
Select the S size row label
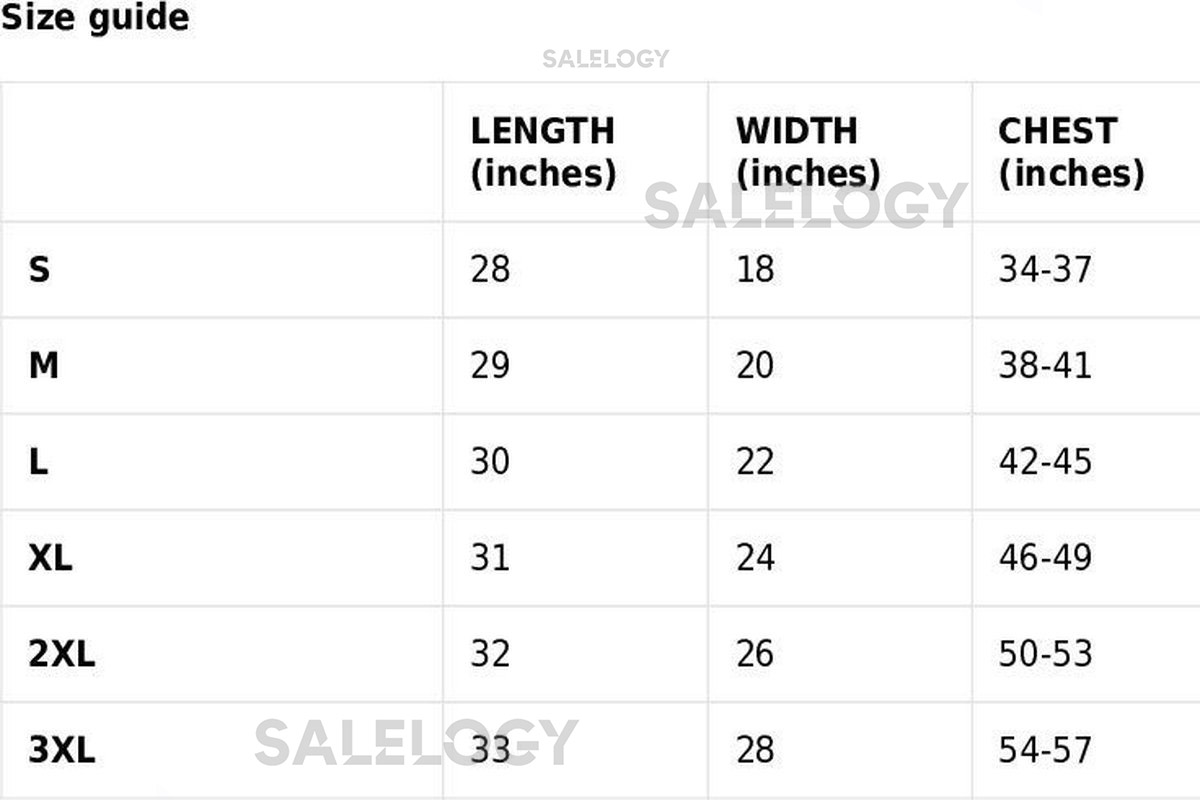pyautogui.click(x=39, y=269)
